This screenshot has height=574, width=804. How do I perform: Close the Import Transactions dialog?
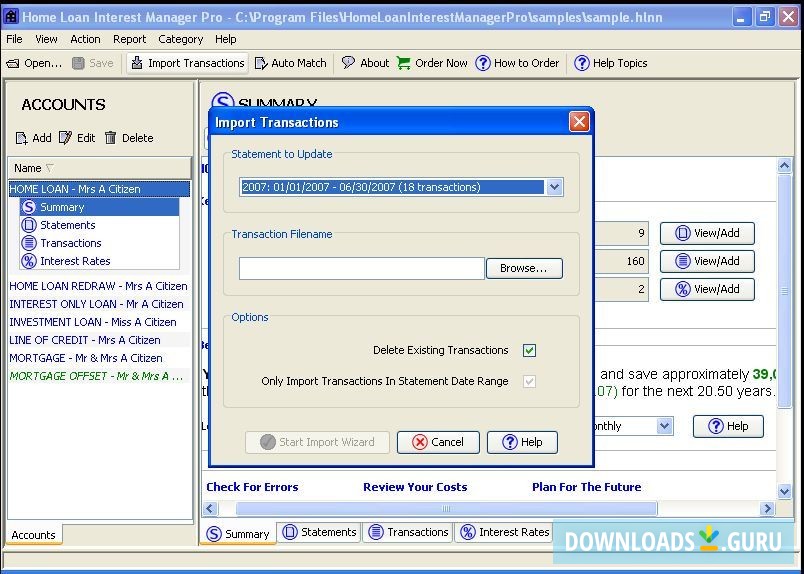coord(579,122)
